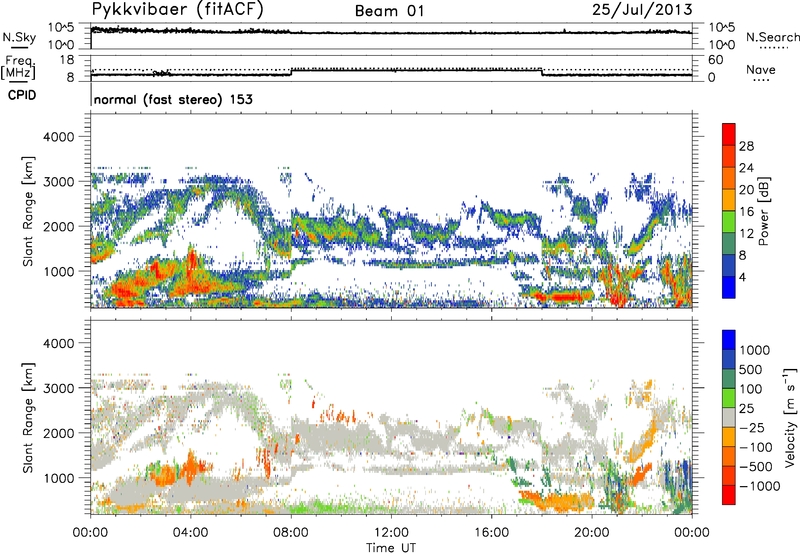The width and height of the screenshot is (800, 554).
Task: Click the '28' label on the Power colorbar
Action: 746,146
